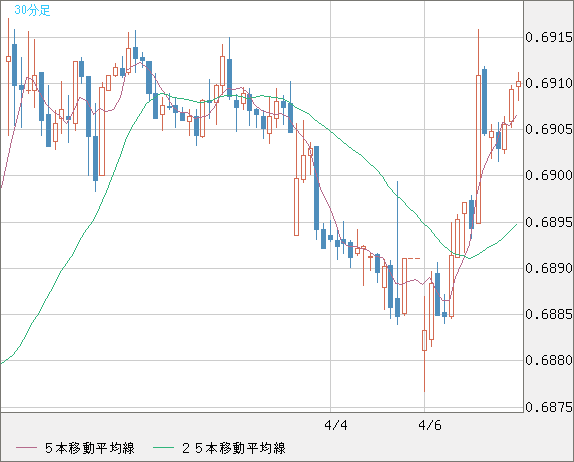Viewport: 574px width, 462px height.
Task: Click the 30分足 timeframe label
Action: 32,10
